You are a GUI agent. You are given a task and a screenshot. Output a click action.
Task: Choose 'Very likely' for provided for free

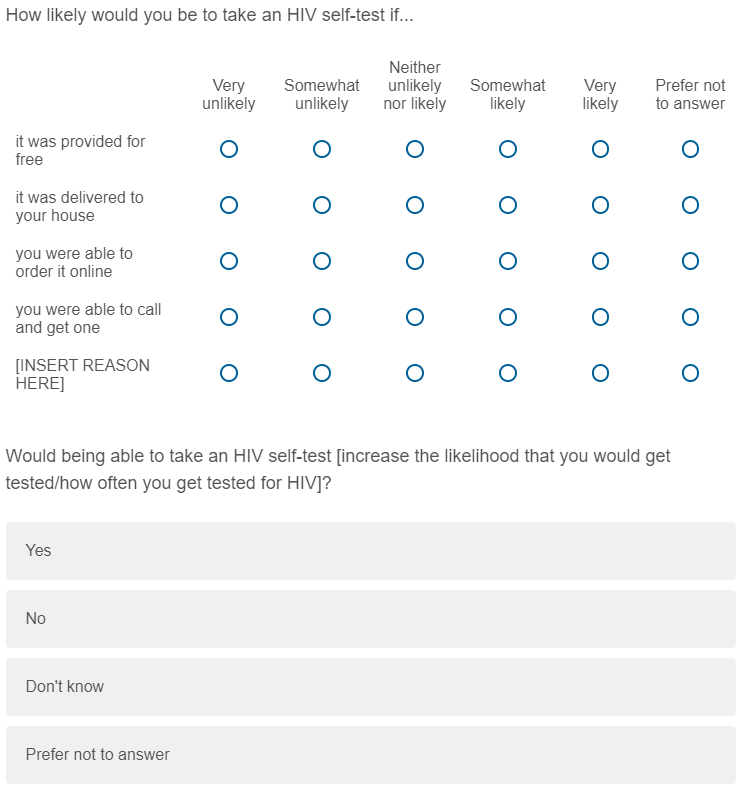click(x=600, y=149)
